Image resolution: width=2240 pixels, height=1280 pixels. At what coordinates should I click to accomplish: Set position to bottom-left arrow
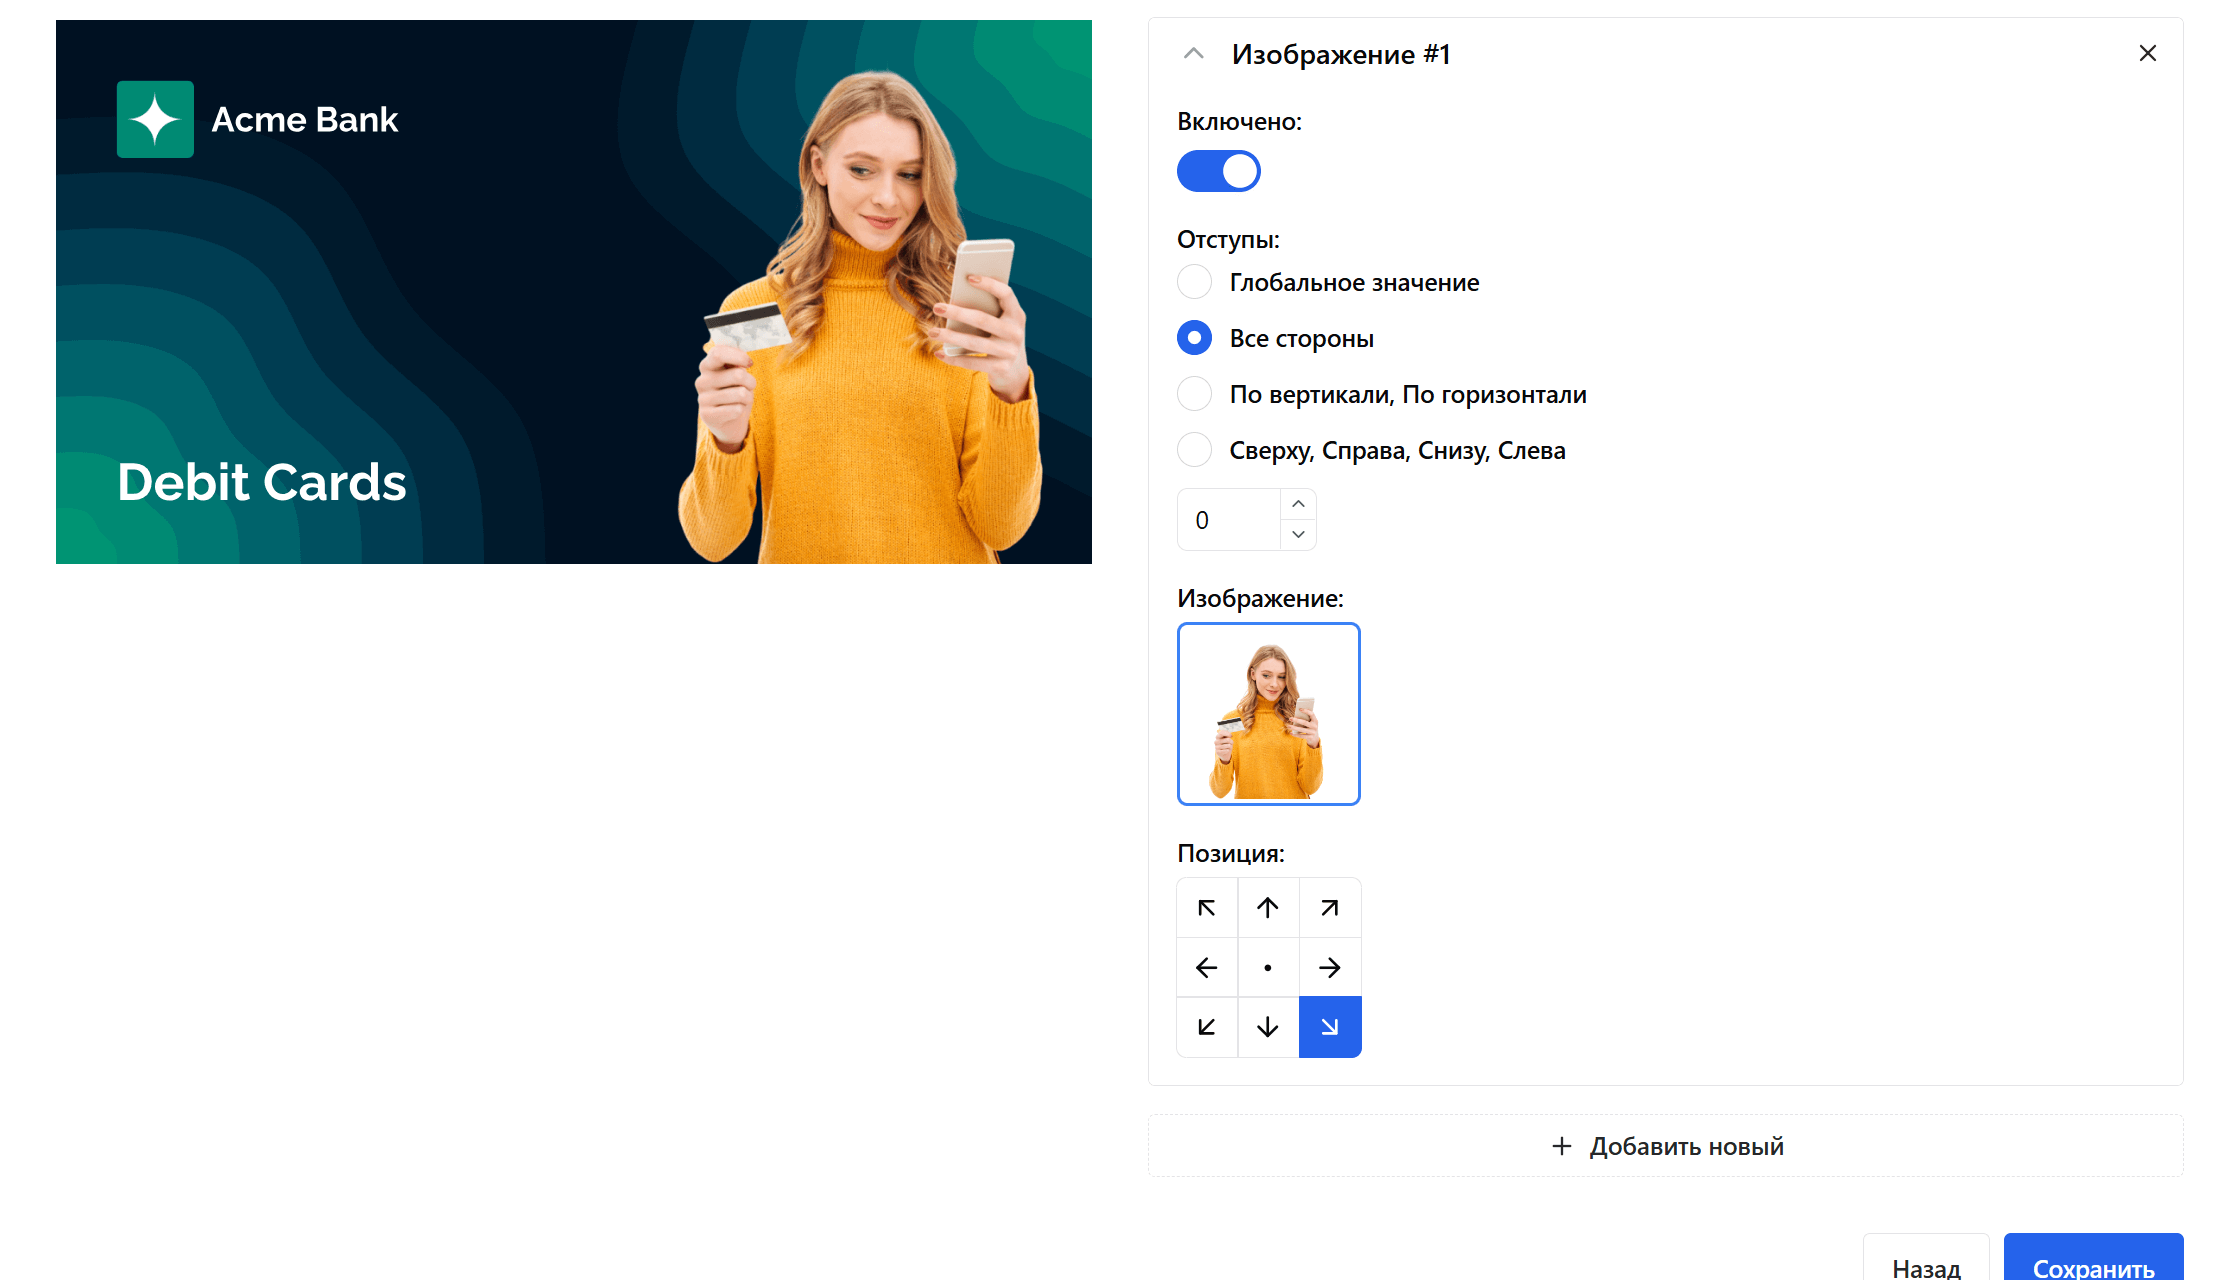tap(1207, 1027)
